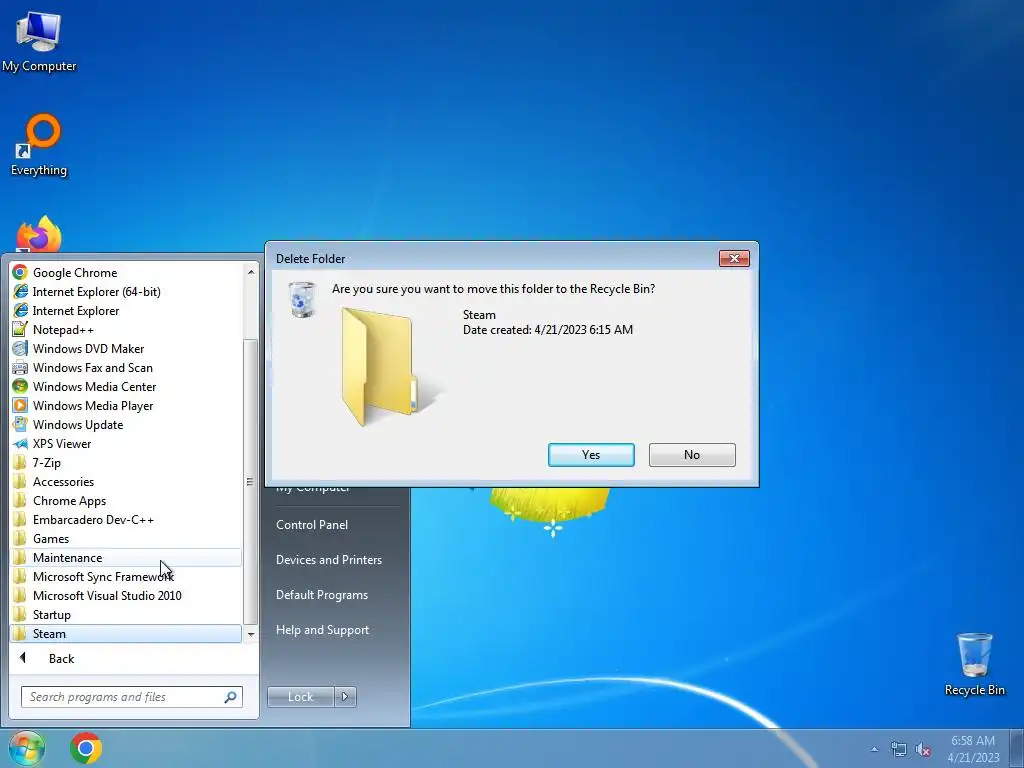Click the Recycle Bin icon in the Delete Folder dialog

coord(302,300)
